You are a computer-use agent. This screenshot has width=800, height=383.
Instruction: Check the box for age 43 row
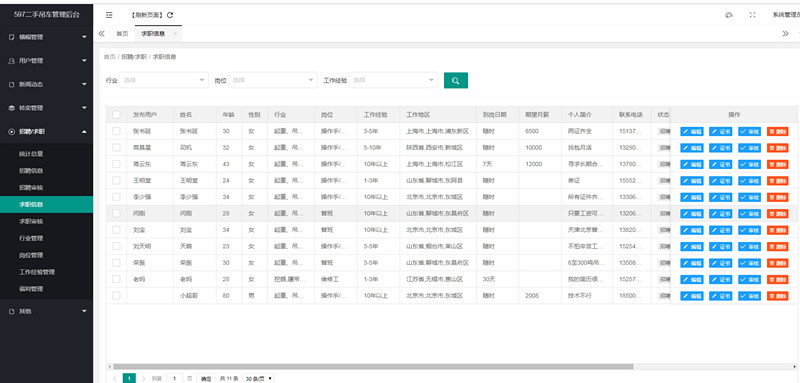(x=116, y=164)
